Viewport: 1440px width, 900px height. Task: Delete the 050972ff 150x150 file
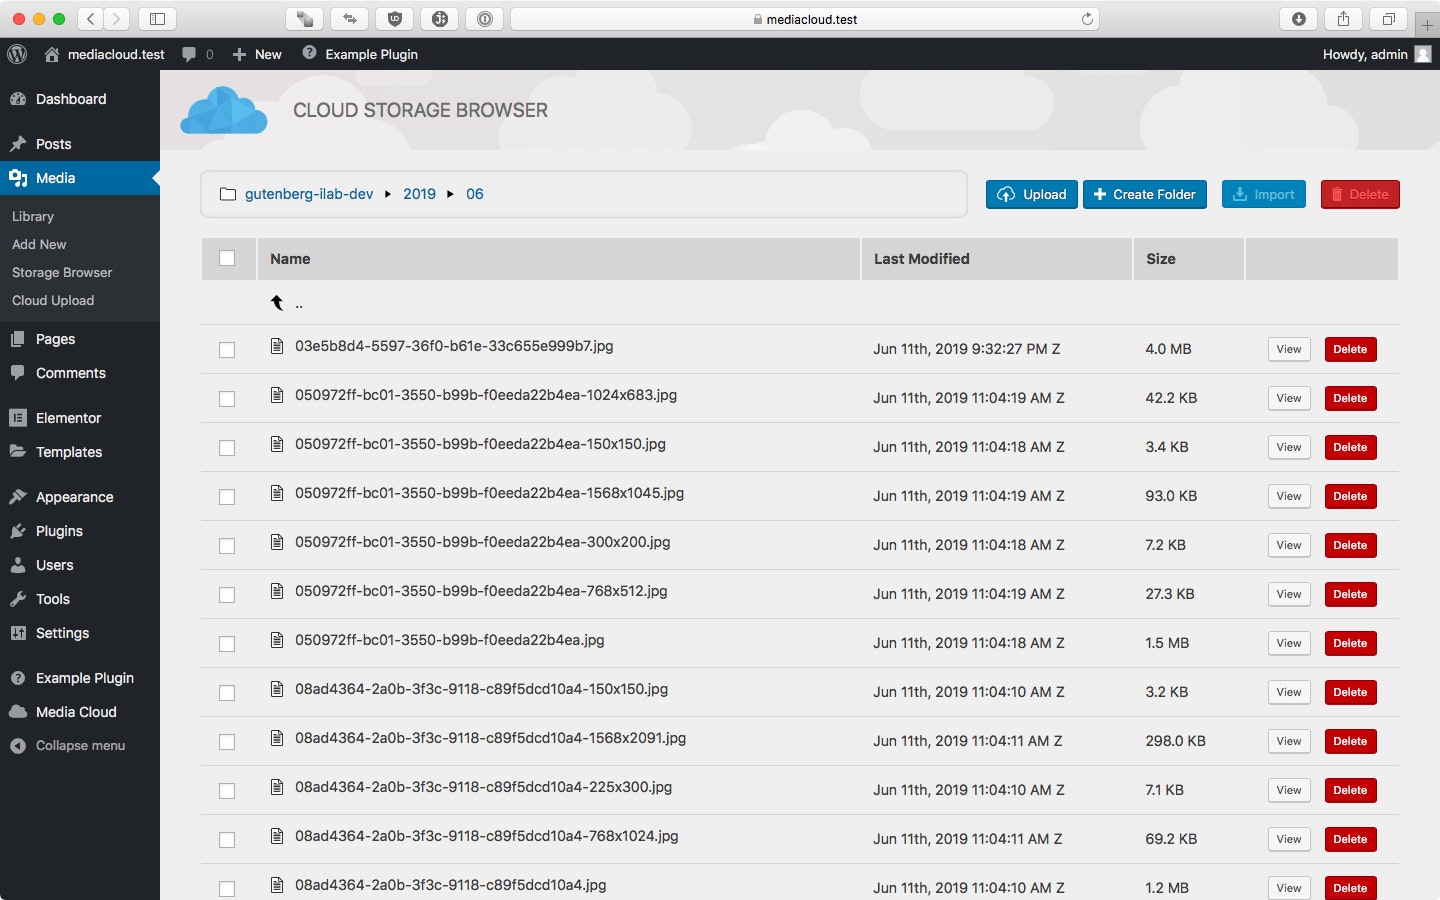(1350, 447)
